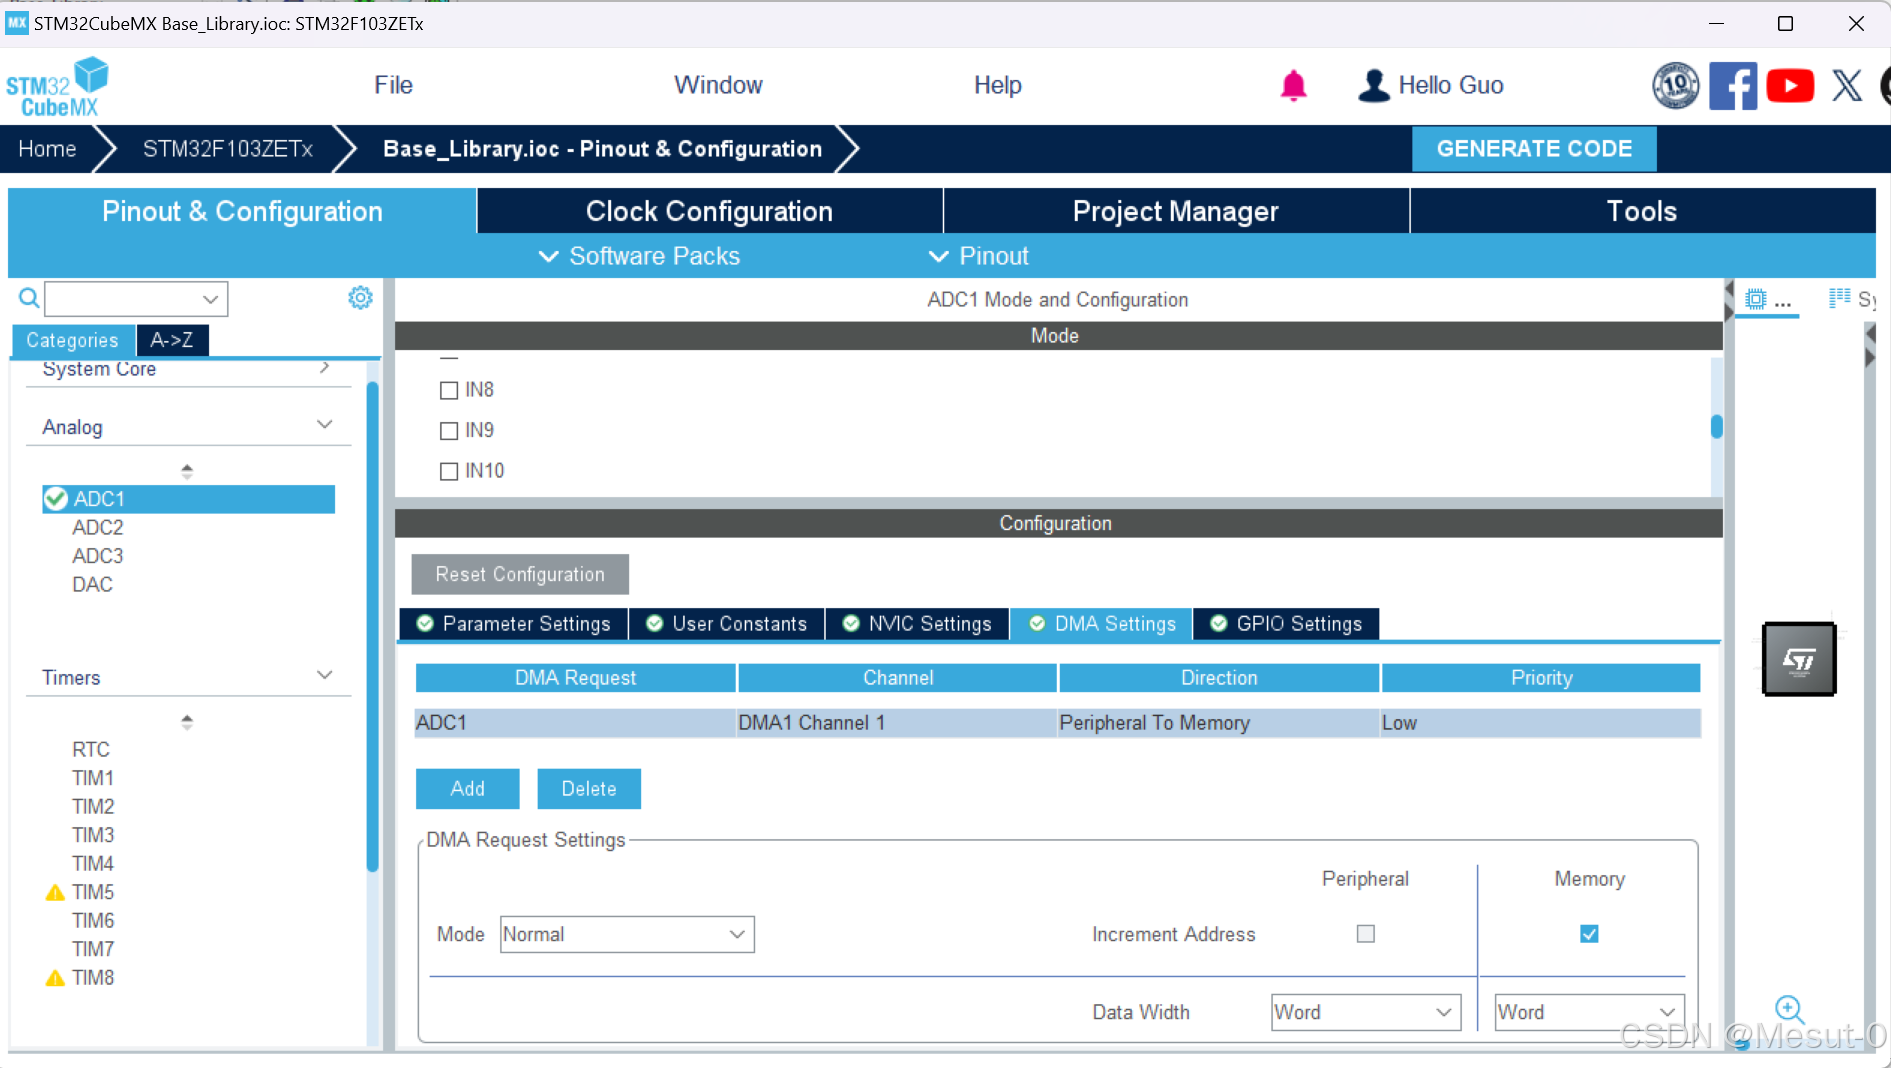Image resolution: width=1891 pixels, height=1068 pixels.
Task: Click the ST chip thumbnail in pinout view
Action: click(1799, 659)
